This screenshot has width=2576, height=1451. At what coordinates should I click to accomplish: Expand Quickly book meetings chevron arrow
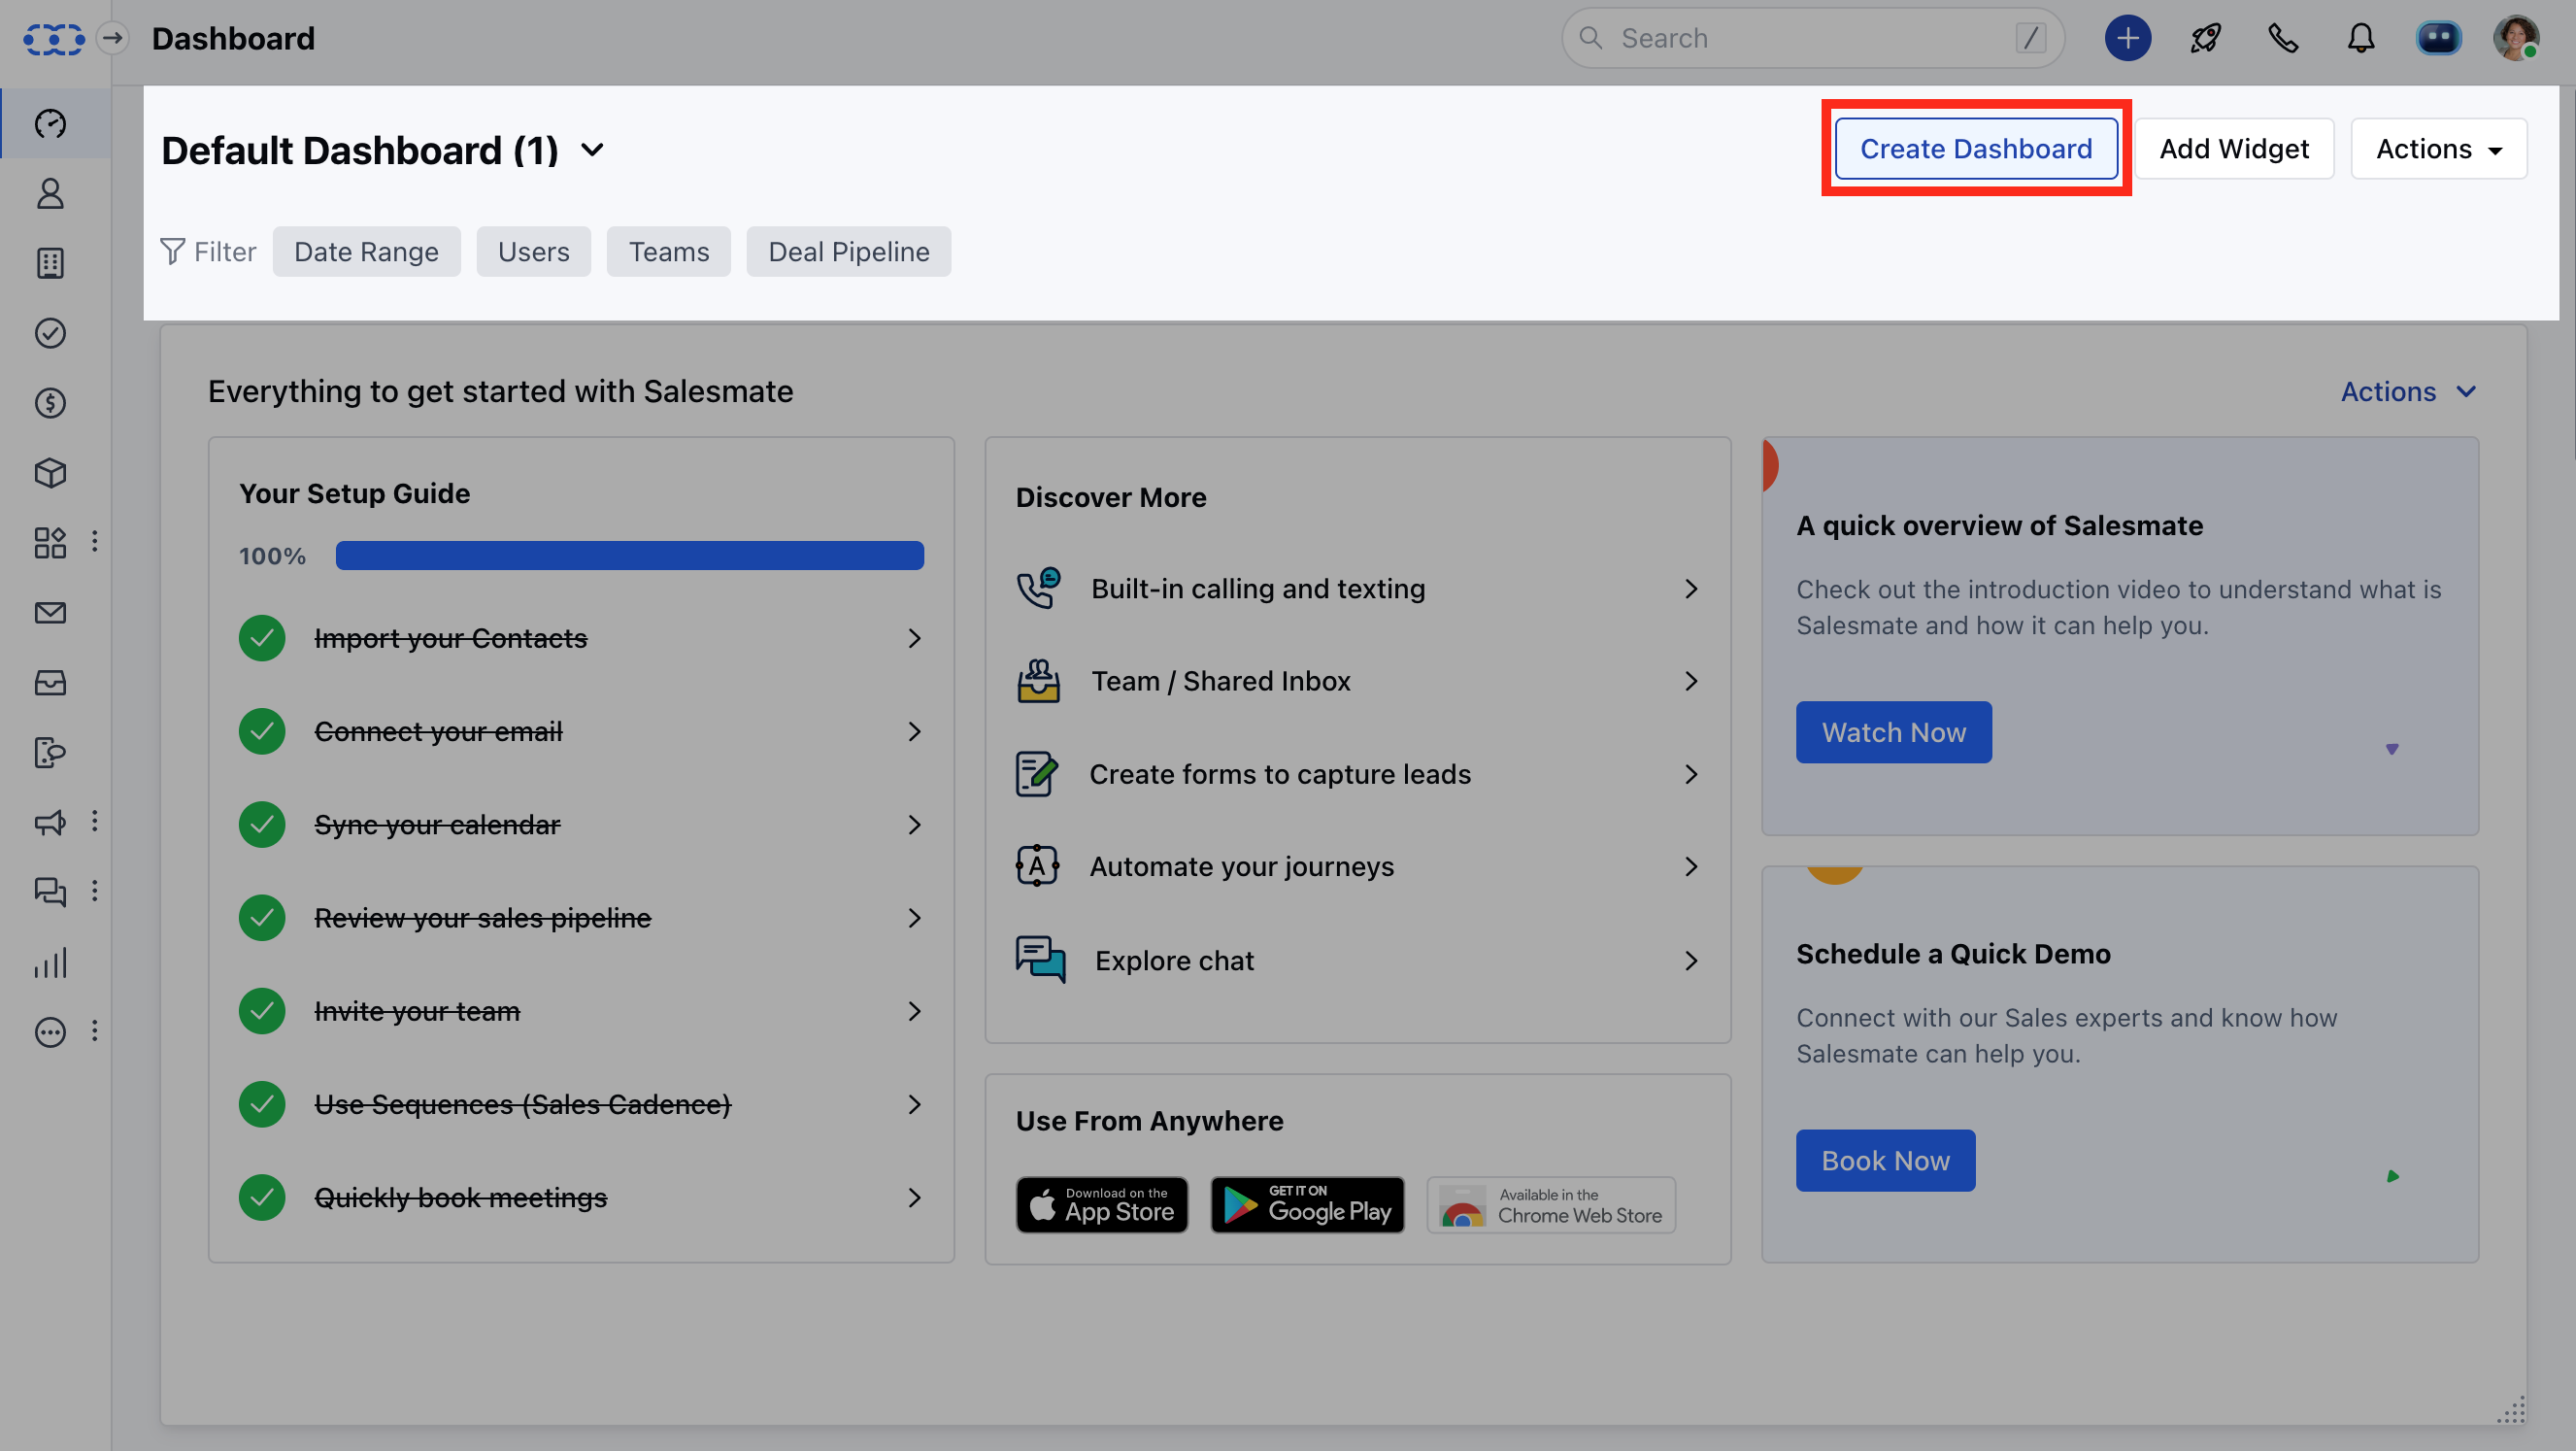[x=914, y=1197]
